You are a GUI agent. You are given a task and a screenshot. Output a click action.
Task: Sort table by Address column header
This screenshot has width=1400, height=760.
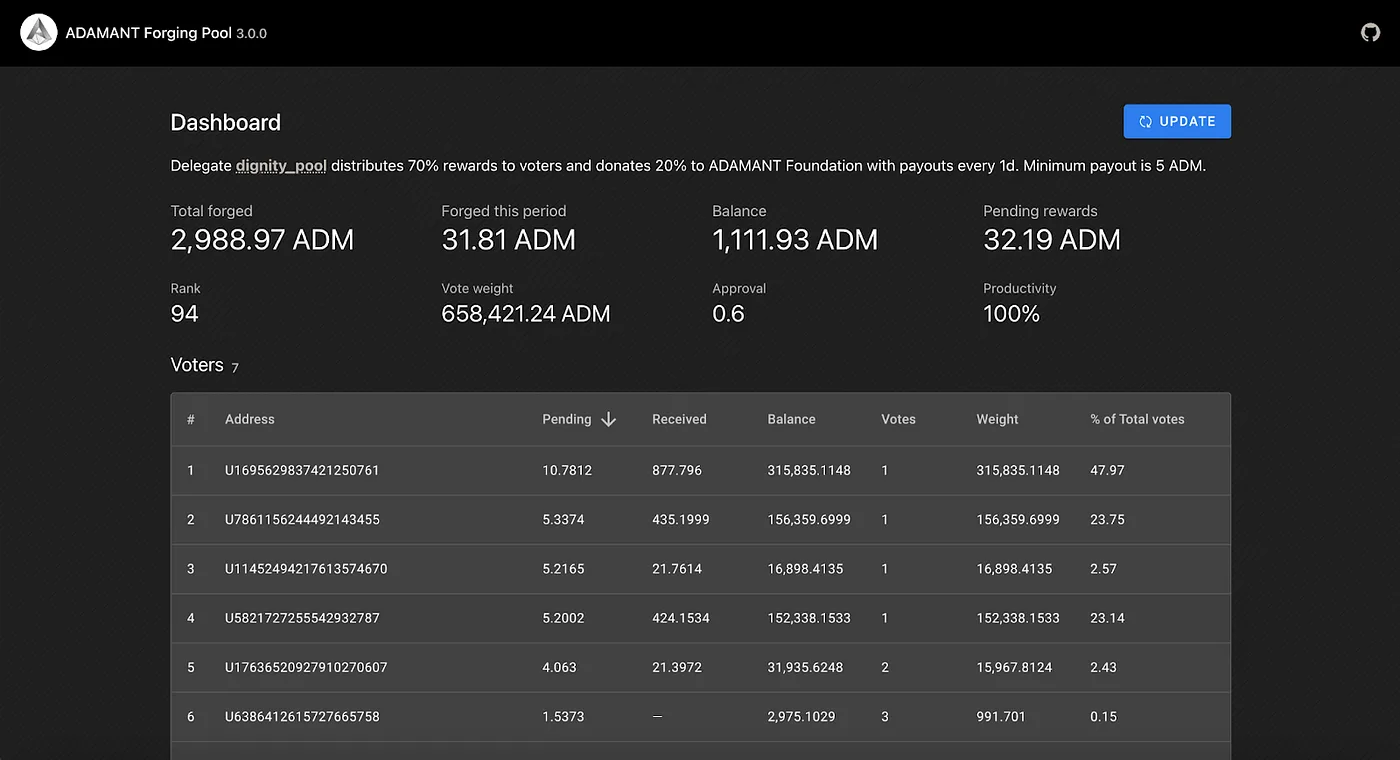tap(250, 419)
